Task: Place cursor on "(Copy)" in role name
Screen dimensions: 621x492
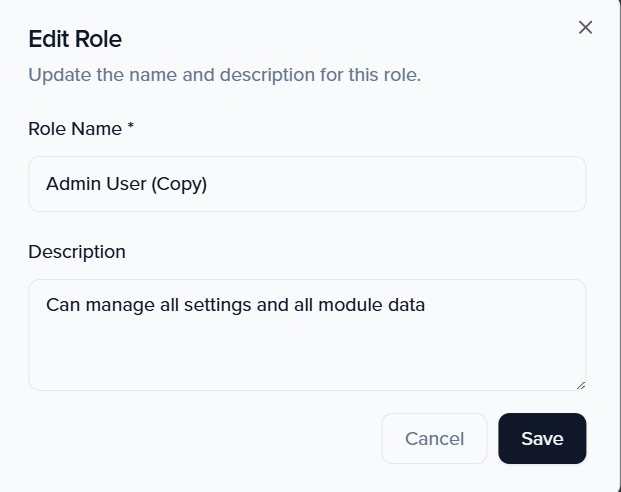Action: pos(179,184)
